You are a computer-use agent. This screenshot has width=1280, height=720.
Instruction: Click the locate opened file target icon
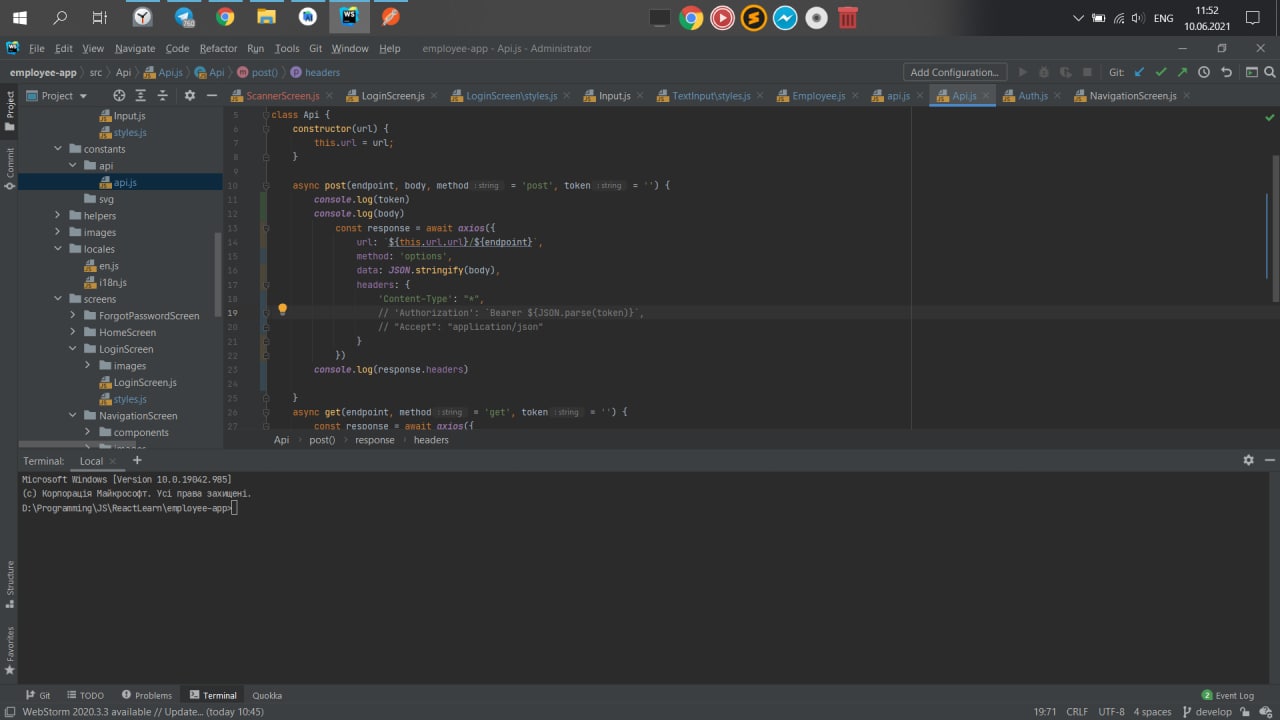(119, 95)
